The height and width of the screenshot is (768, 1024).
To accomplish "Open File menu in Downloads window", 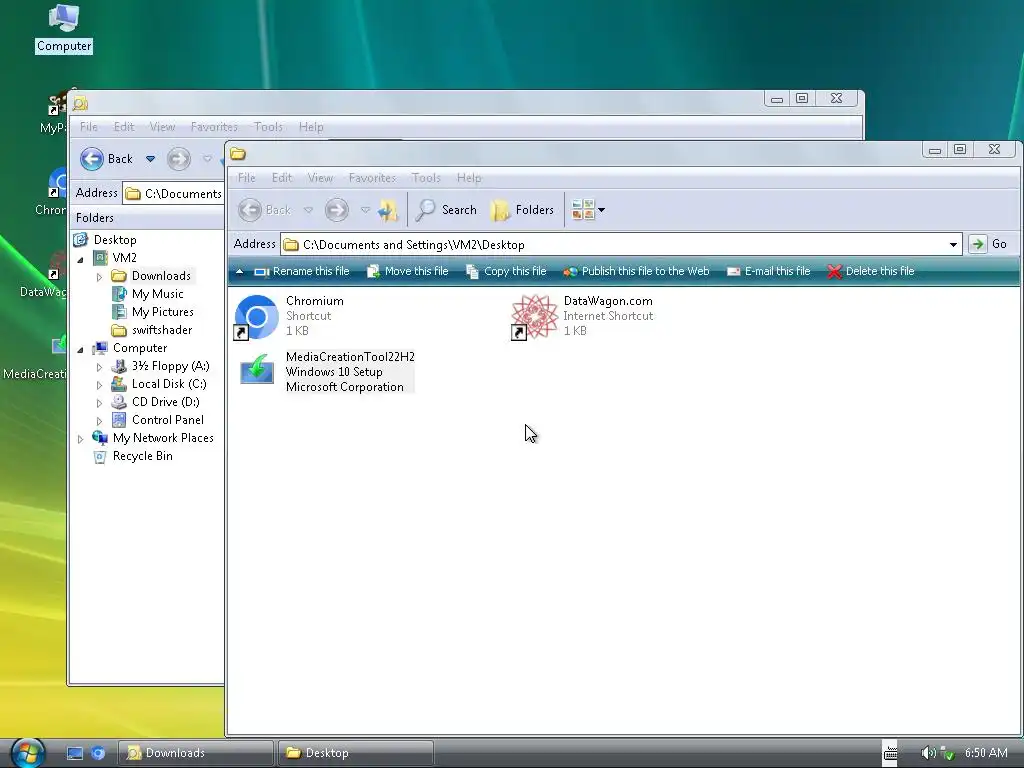I will [x=89, y=127].
